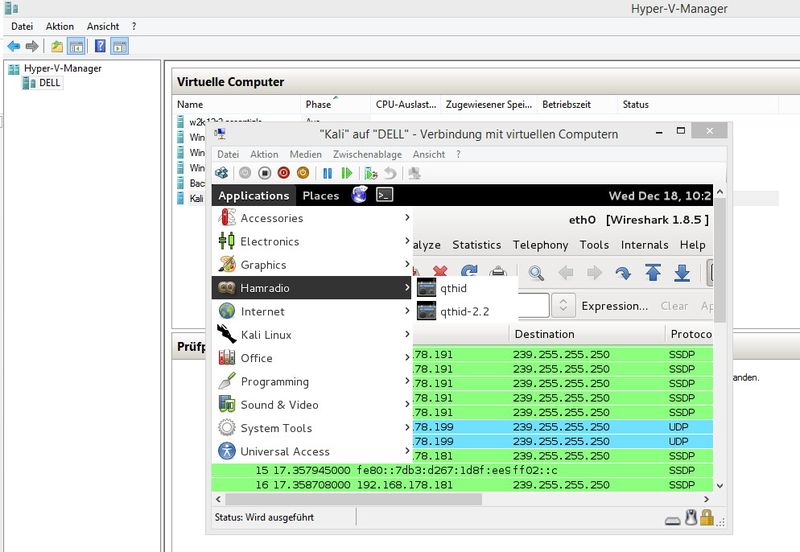The height and width of the screenshot is (552, 800).
Task: Click the Hyper-V Manager back arrow
Action: (x=13, y=46)
